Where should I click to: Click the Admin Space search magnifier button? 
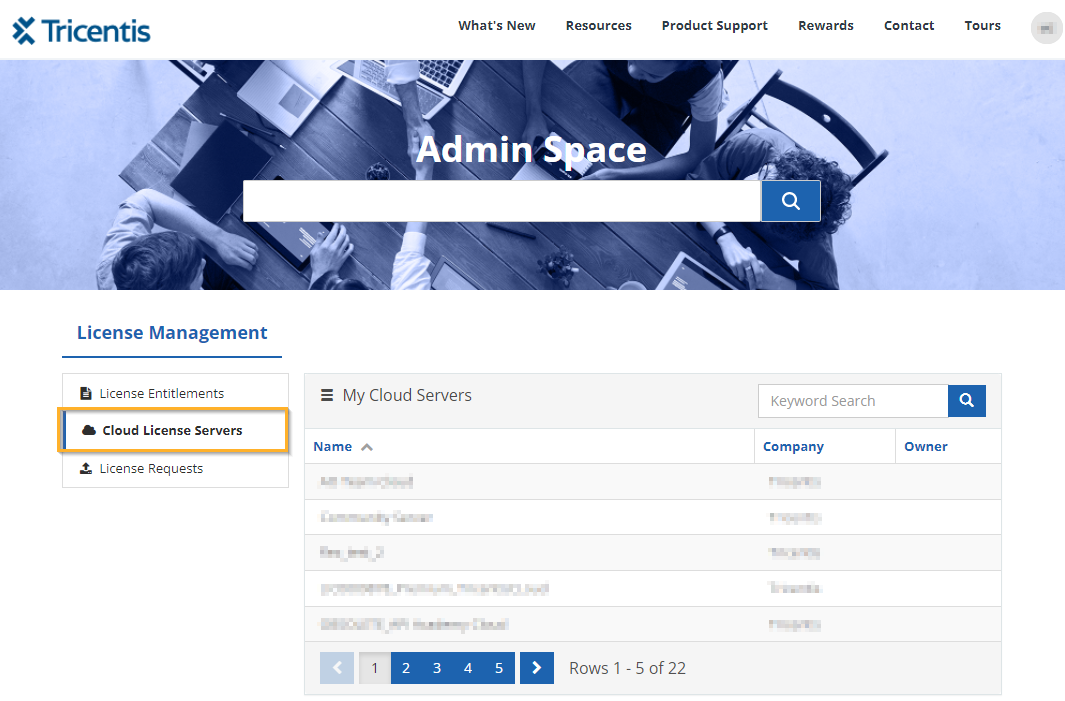pos(790,201)
